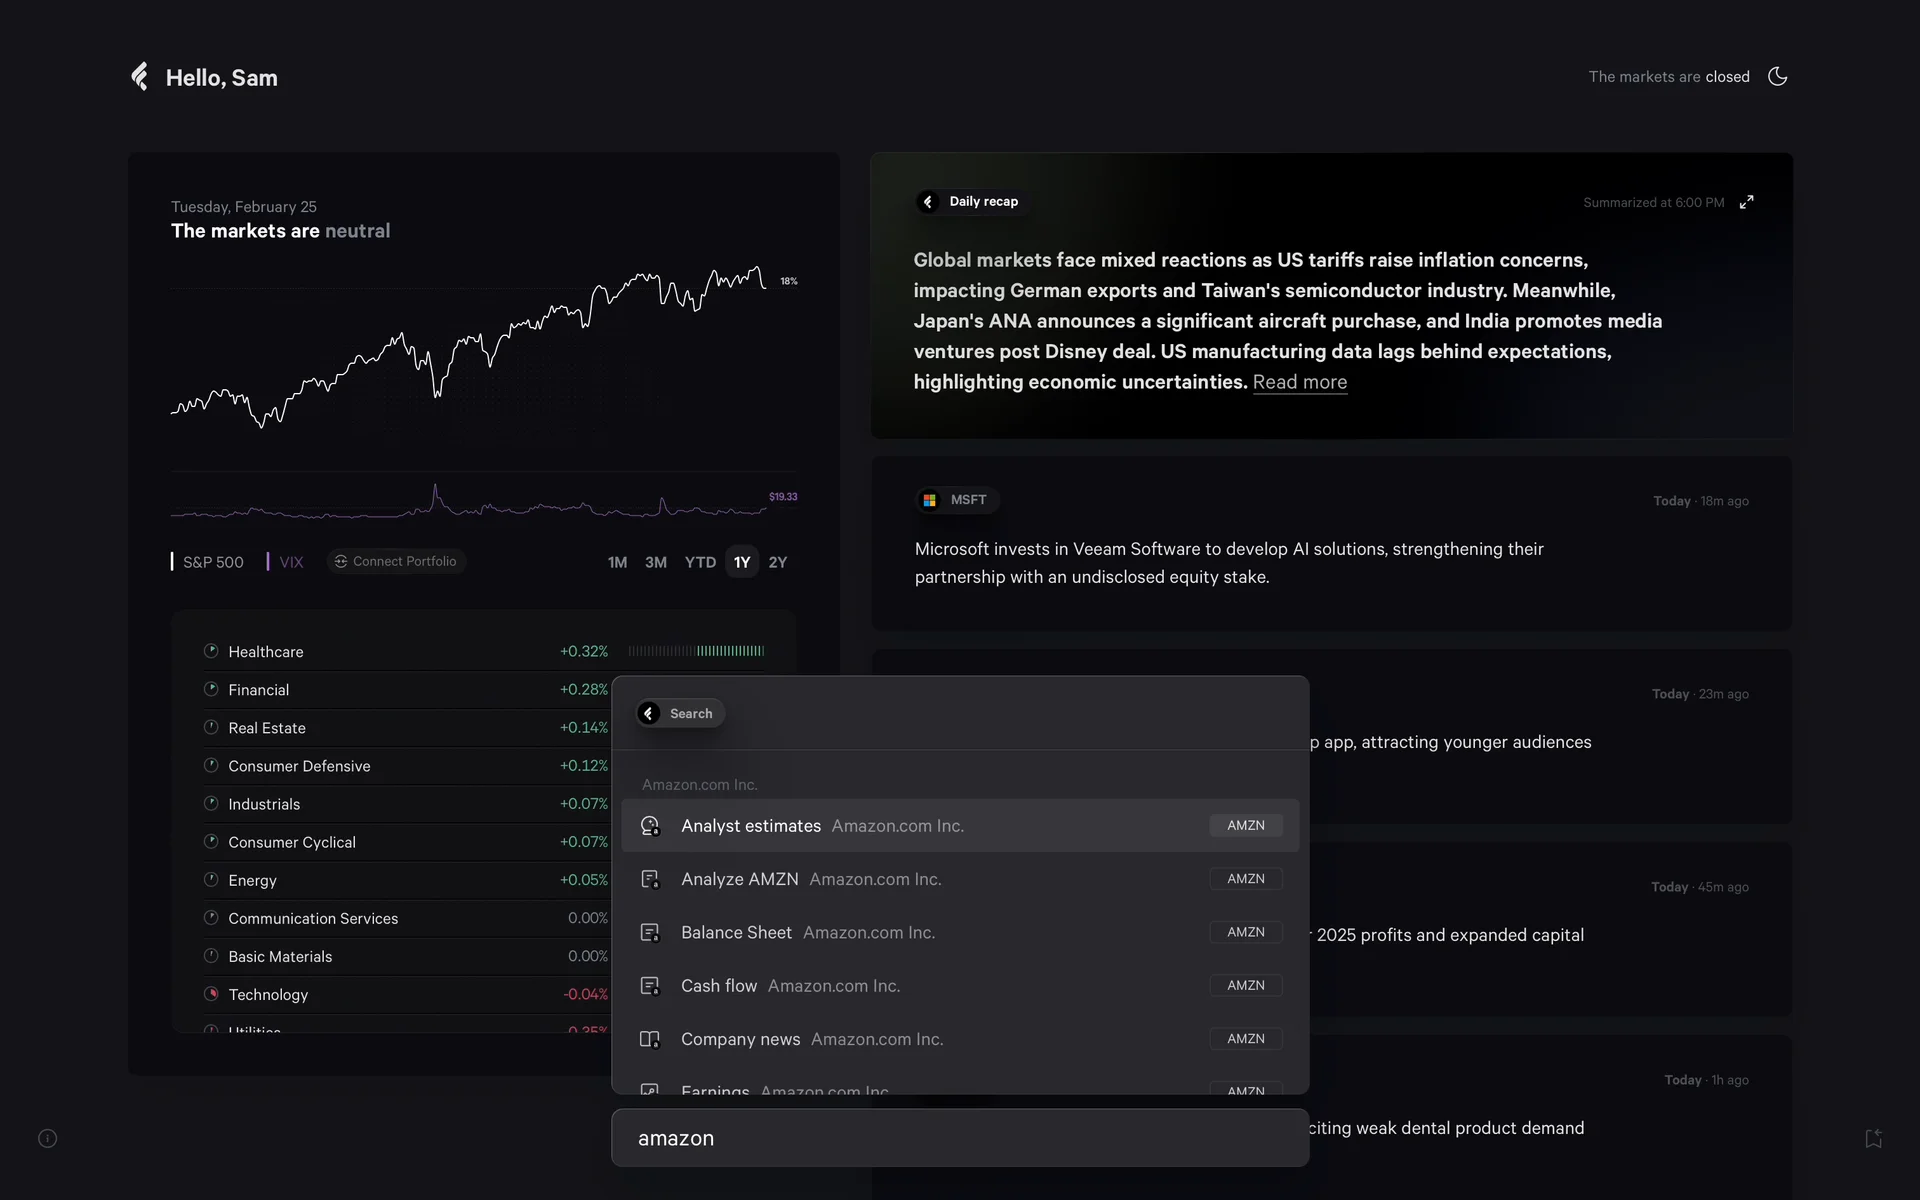Click the Balance Sheet result icon

coord(650,933)
